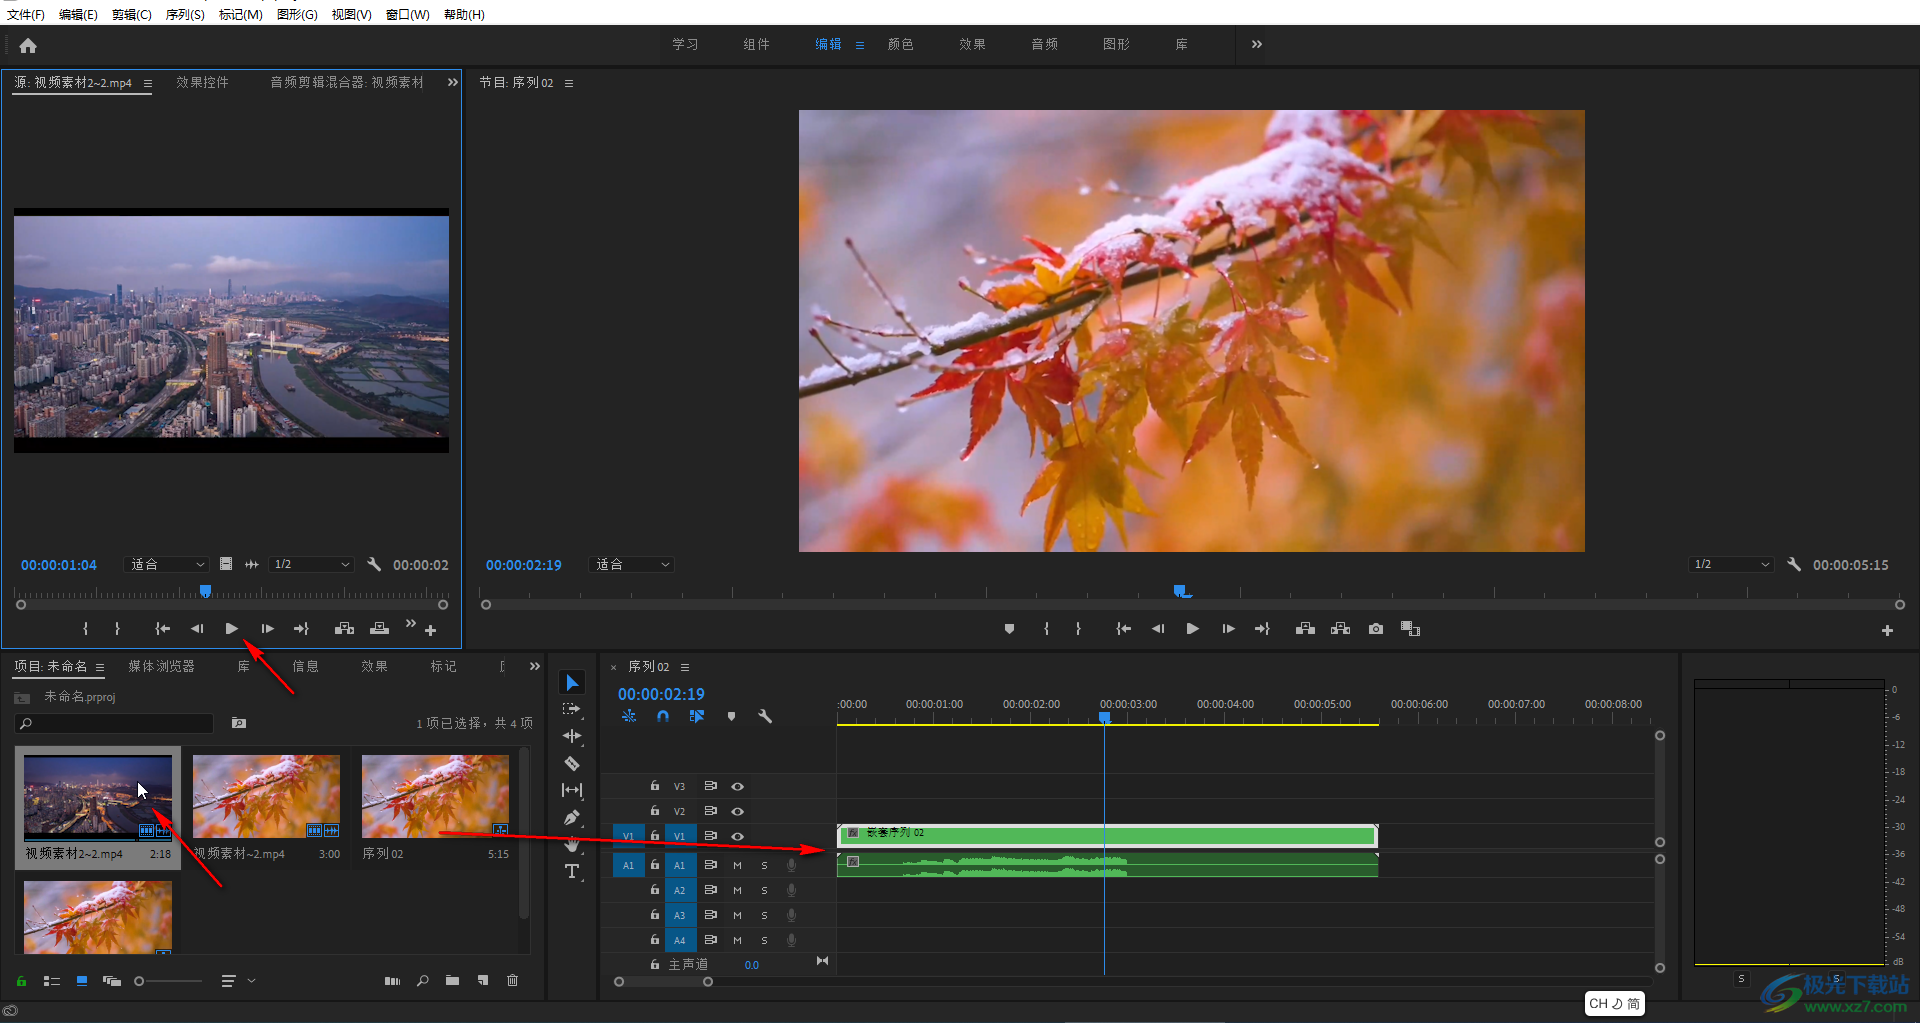Viewport: 1920px width, 1023px height.
Task: Open Comparison View in Program monitor
Action: pyautogui.click(x=1410, y=629)
